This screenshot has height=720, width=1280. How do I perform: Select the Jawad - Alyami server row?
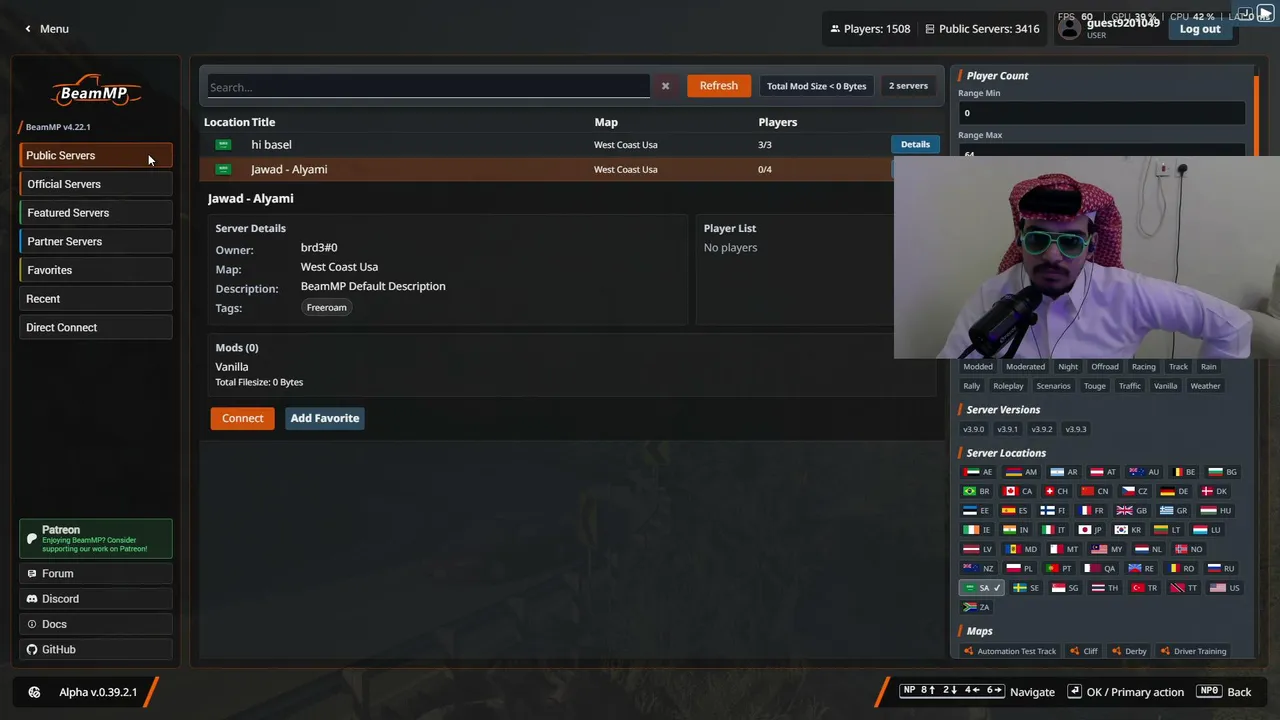coord(572,170)
